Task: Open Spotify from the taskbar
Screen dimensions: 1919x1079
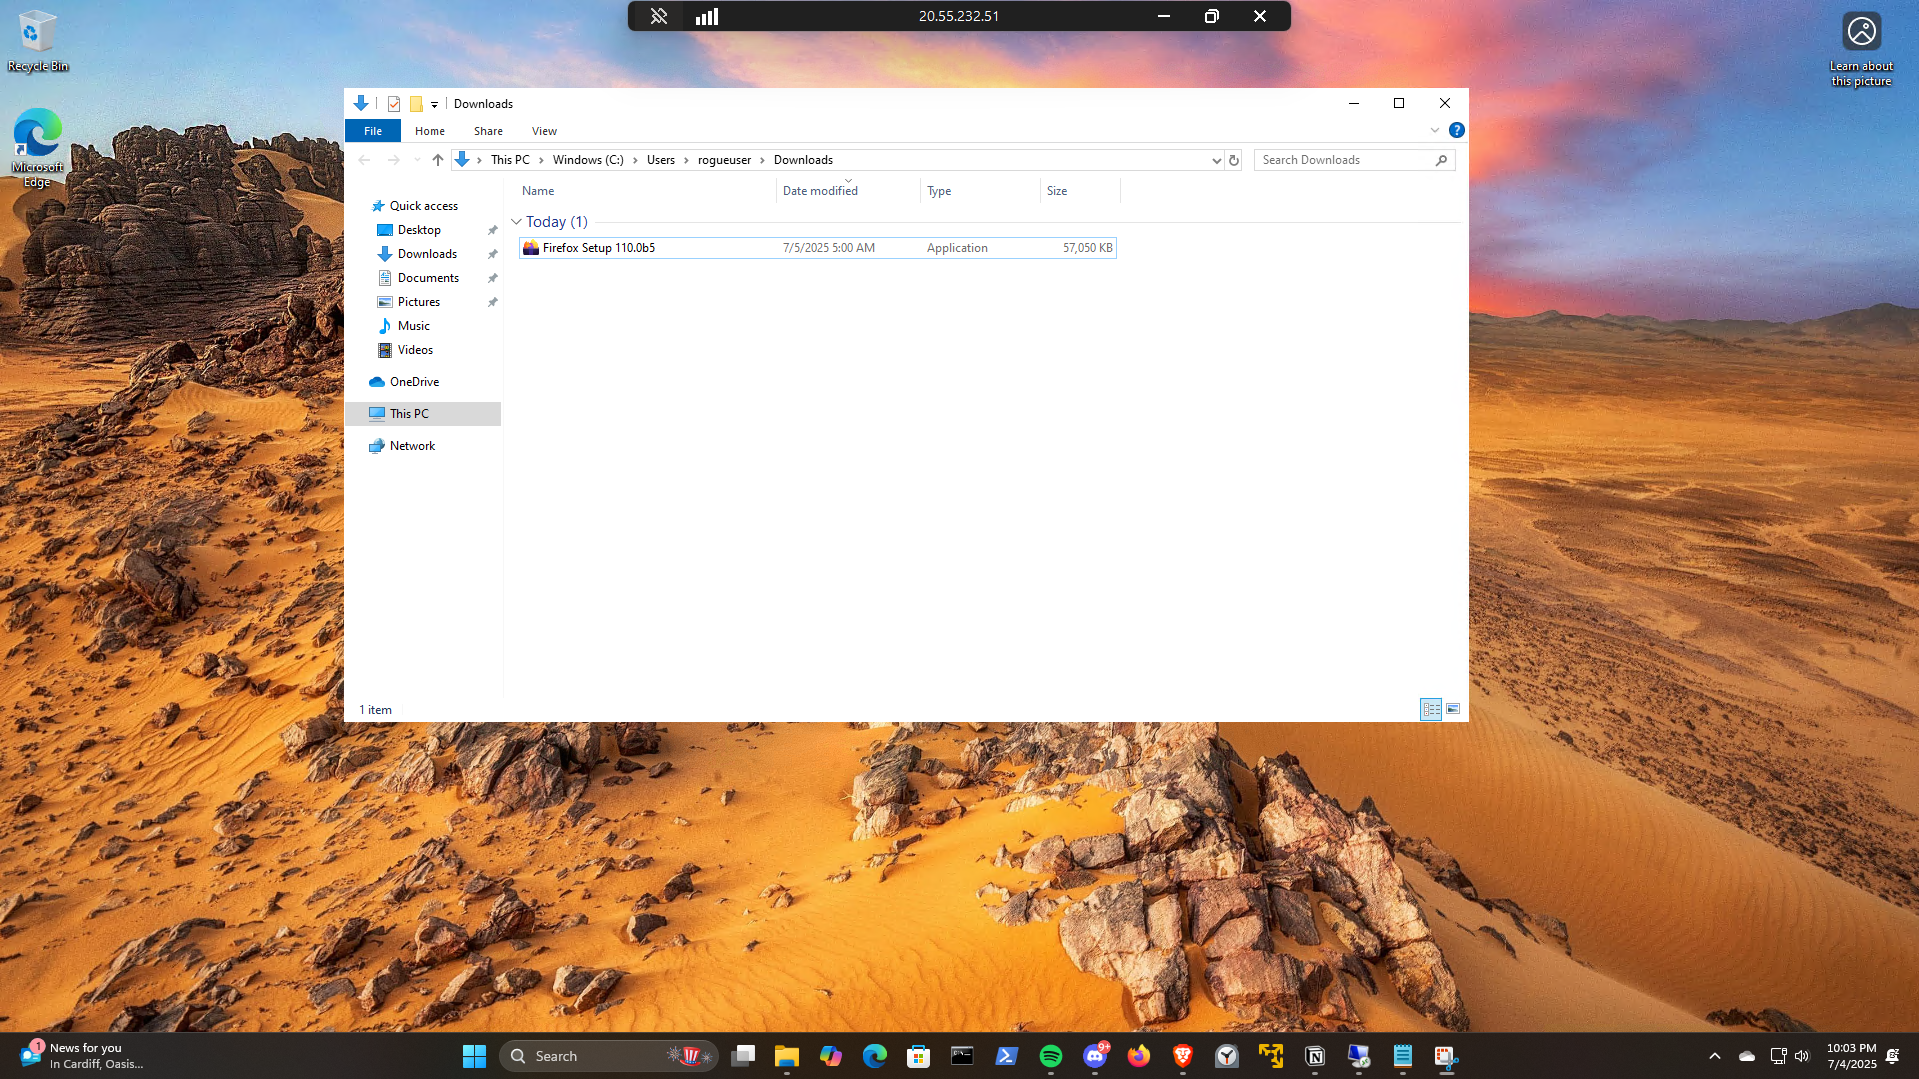Action: 1050,1056
